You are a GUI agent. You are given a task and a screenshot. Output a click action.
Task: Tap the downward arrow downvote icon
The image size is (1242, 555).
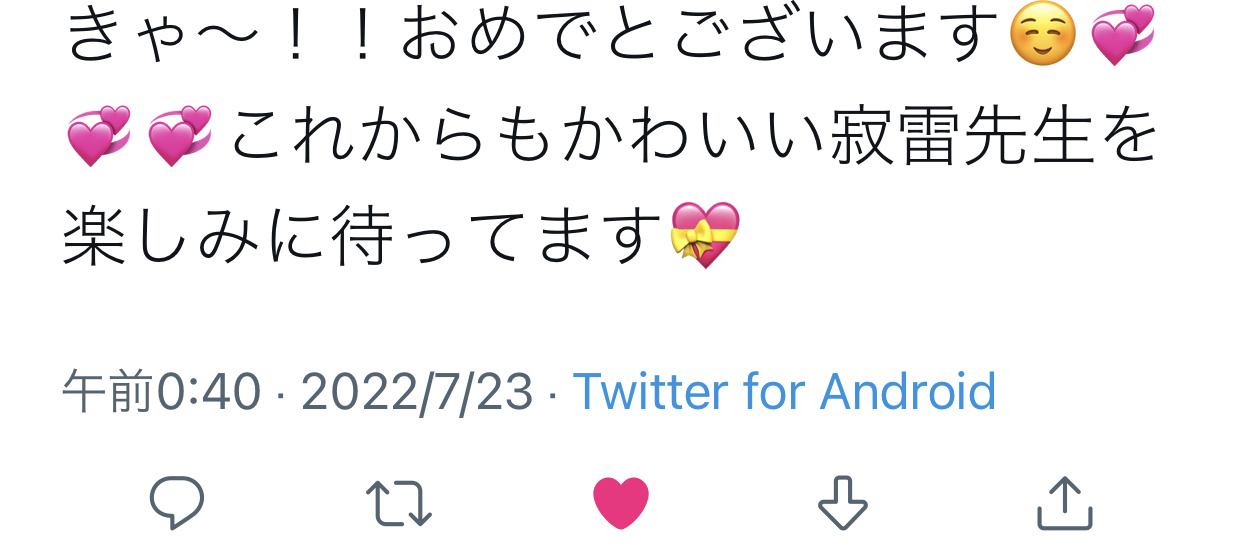click(x=842, y=502)
